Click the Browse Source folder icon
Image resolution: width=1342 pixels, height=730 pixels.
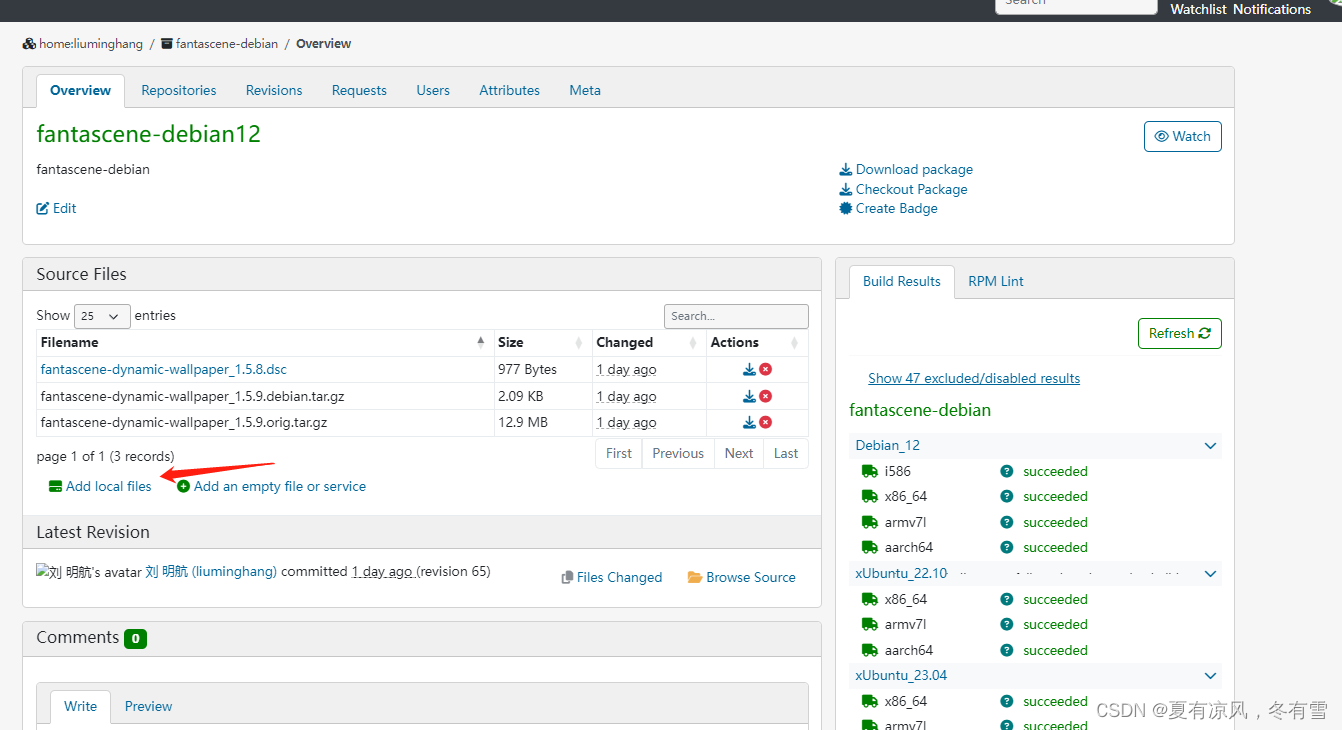[x=695, y=577]
